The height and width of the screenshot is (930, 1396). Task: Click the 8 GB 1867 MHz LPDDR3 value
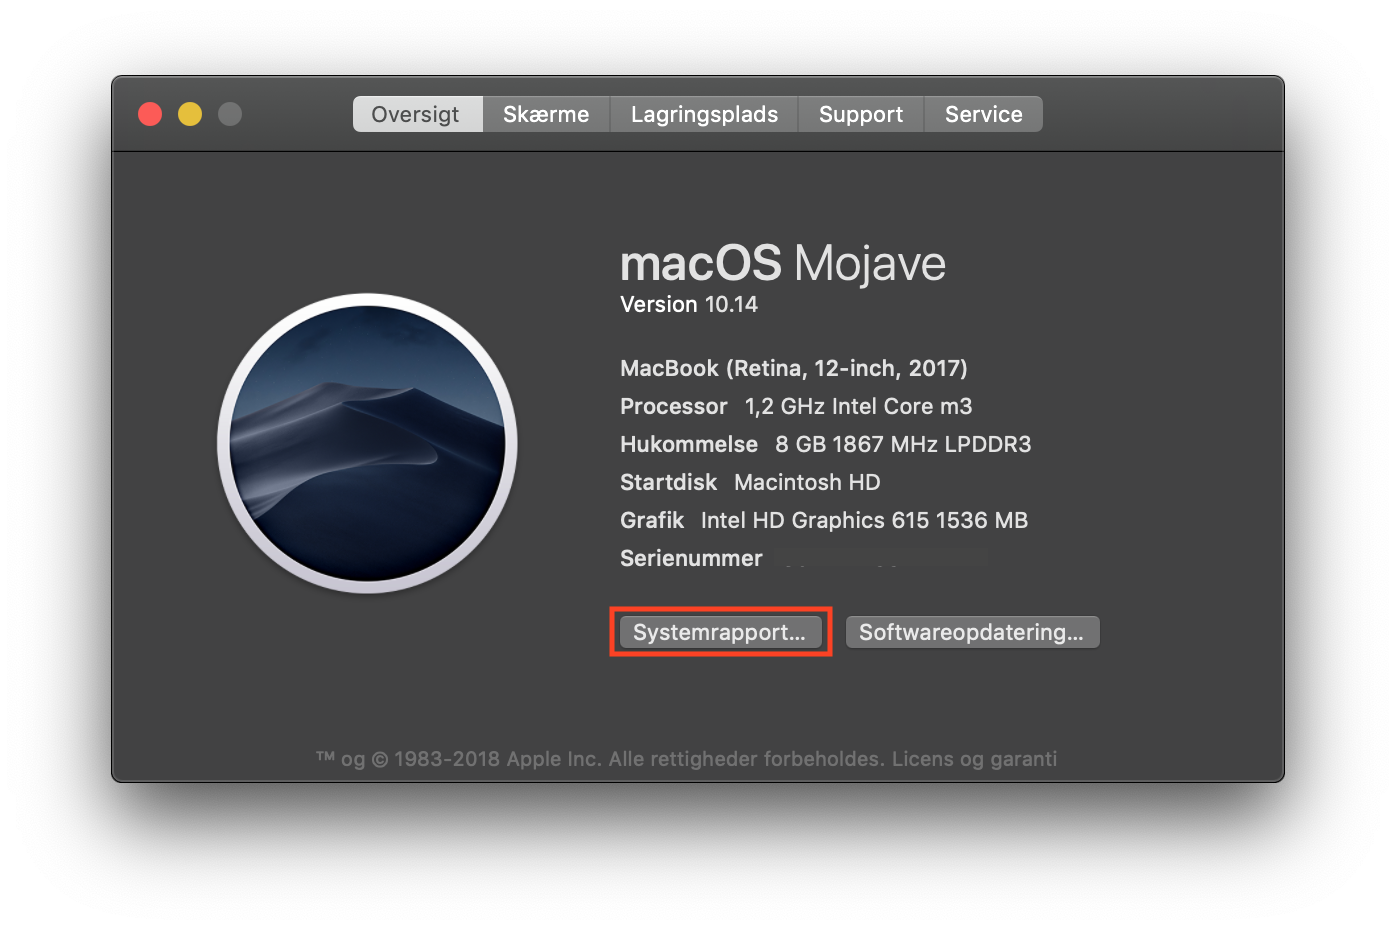(903, 444)
